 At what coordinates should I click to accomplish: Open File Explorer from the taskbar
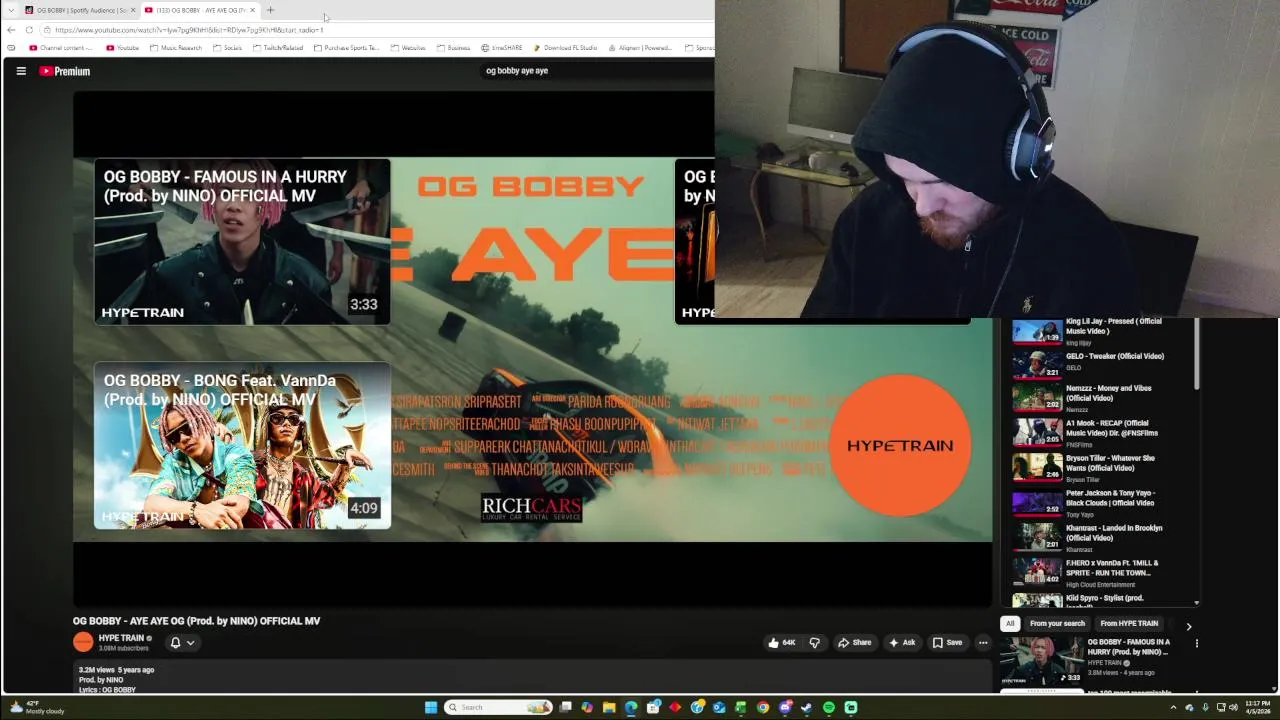tap(609, 707)
